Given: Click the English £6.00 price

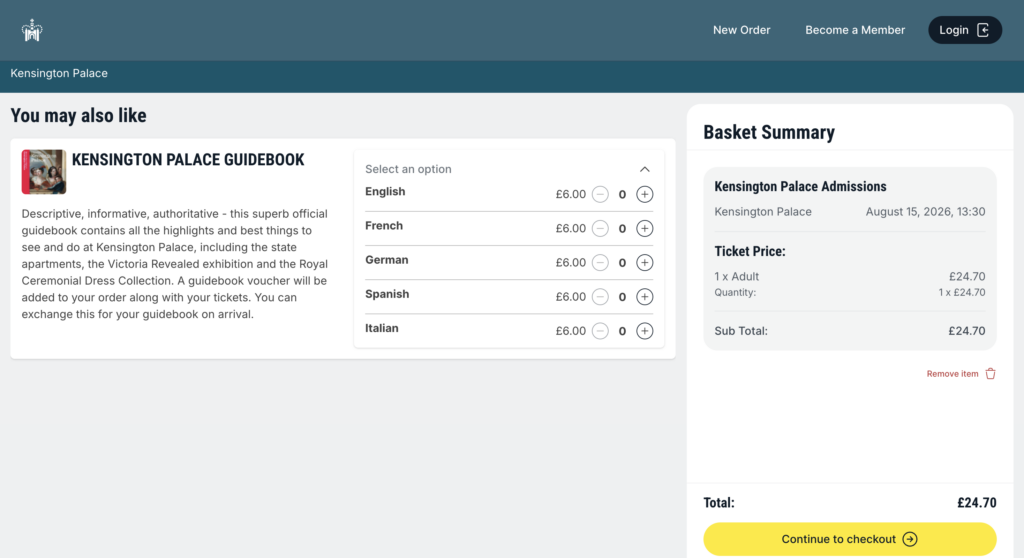Looking at the screenshot, I should 571,194.
